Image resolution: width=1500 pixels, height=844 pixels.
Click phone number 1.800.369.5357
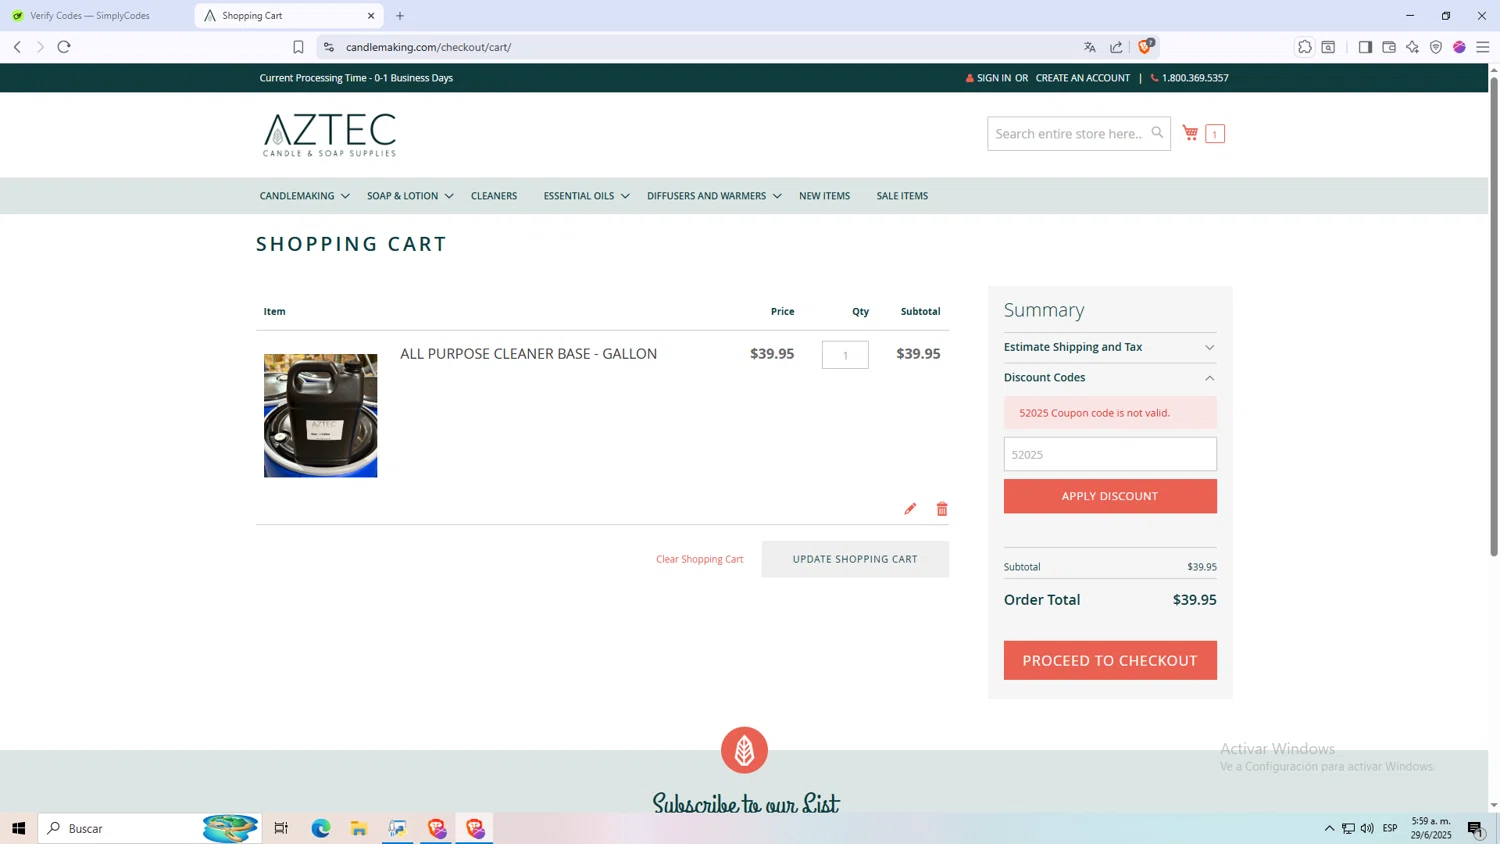click(x=1194, y=78)
